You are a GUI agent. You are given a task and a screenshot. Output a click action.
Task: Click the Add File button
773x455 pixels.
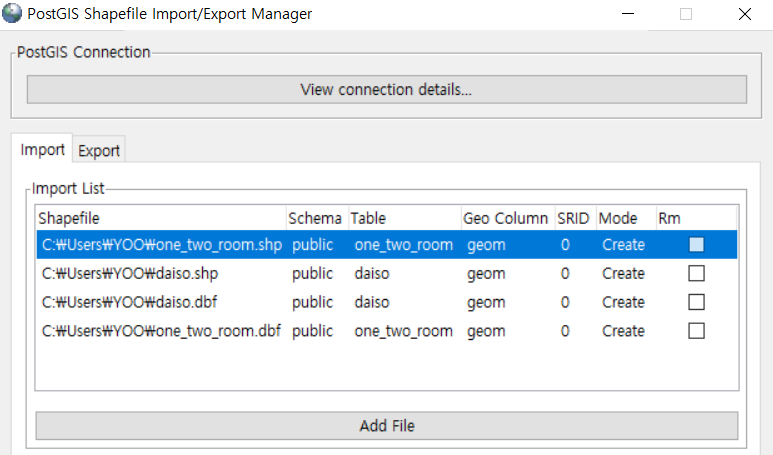386,425
